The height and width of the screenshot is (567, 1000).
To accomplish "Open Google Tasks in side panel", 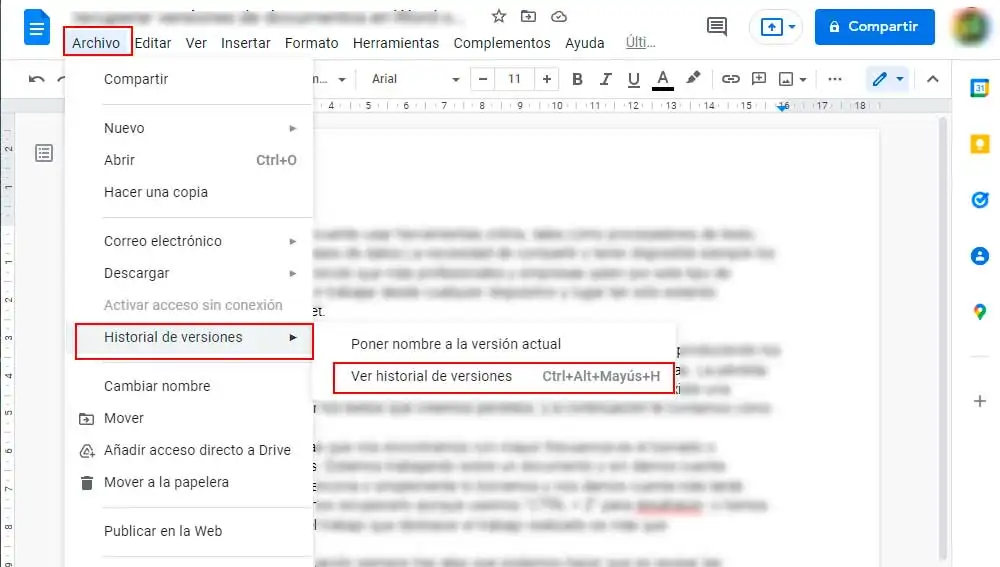I will pyautogui.click(x=980, y=200).
